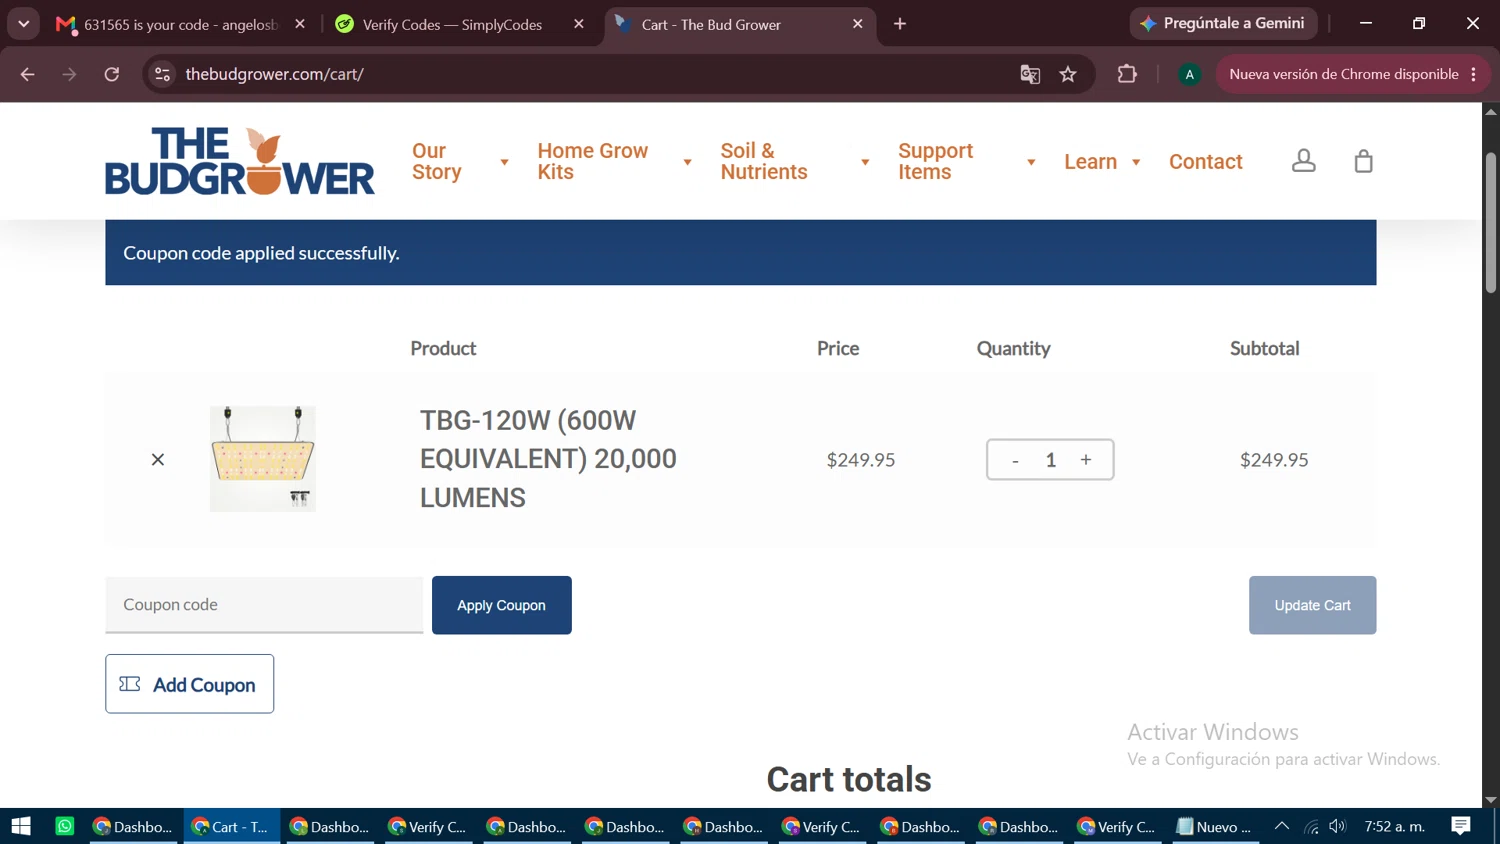Reload the cart page
Screen dimensions: 1500x844
point(112,74)
